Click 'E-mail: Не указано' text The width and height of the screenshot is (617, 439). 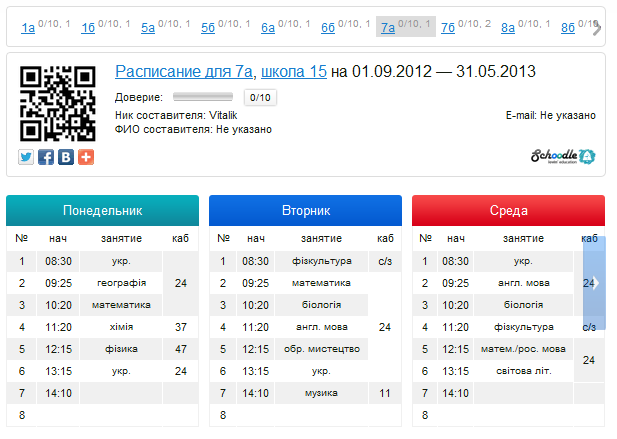click(550, 115)
